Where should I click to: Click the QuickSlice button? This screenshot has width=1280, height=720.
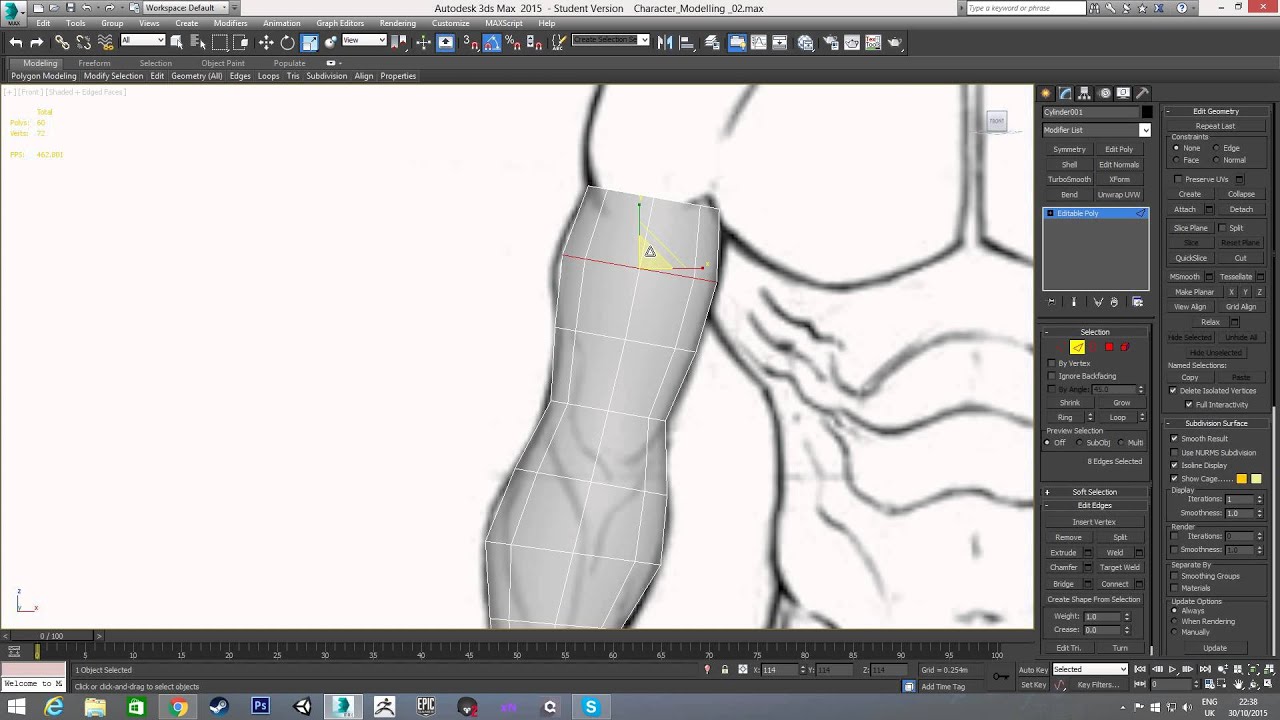pyautogui.click(x=1191, y=258)
